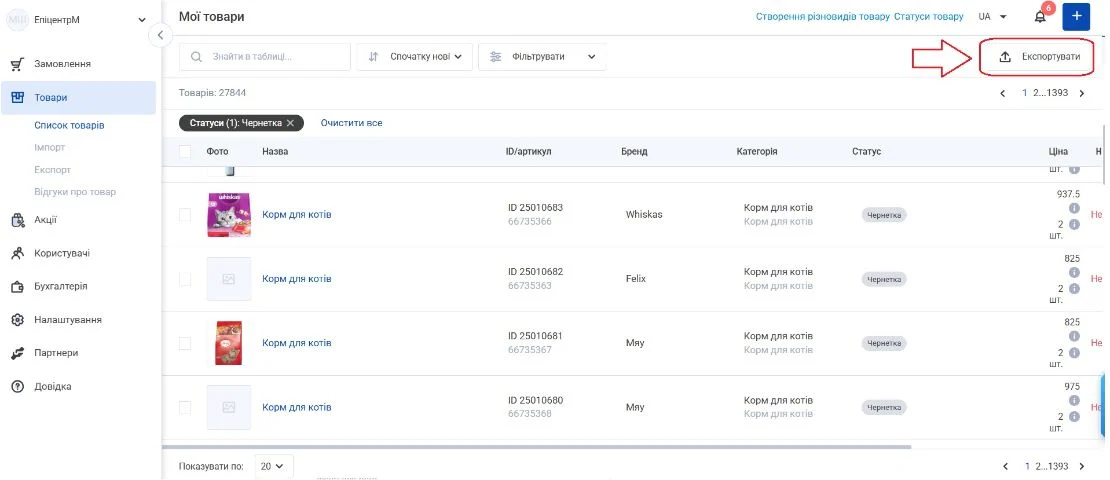Click info icon beside price 975

[x=1074, y=401]
